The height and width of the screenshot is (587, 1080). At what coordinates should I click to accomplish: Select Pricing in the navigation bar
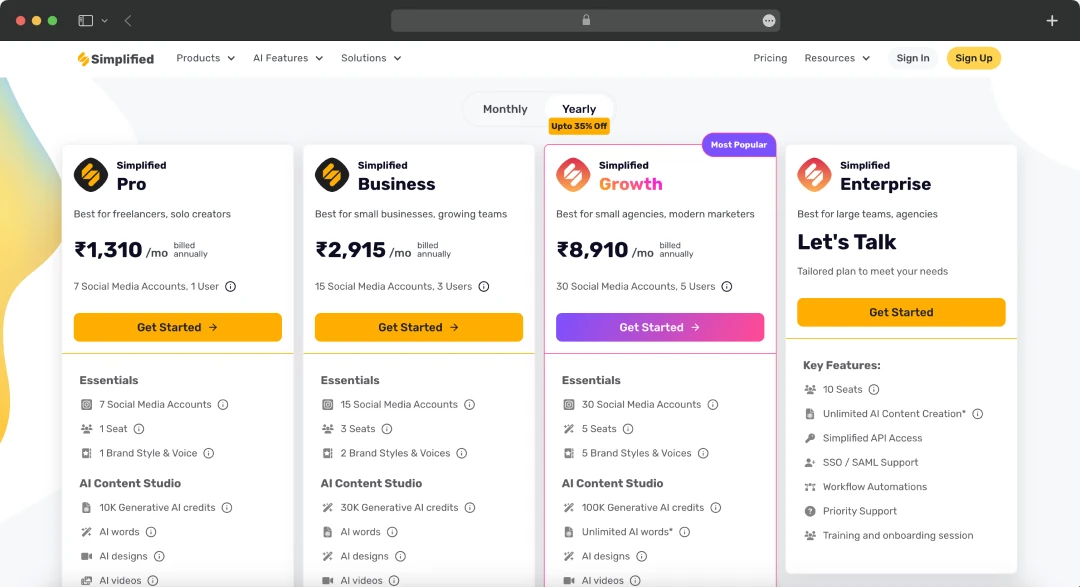[770, 58]
